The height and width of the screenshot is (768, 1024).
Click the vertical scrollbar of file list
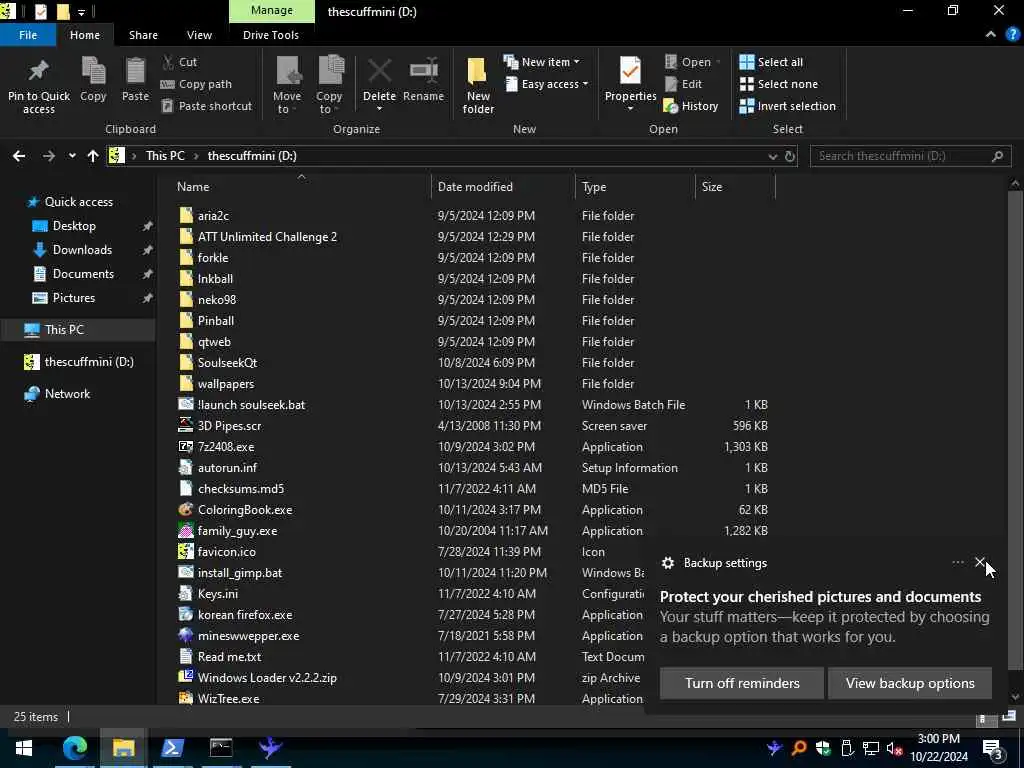tap(1014, 431)
